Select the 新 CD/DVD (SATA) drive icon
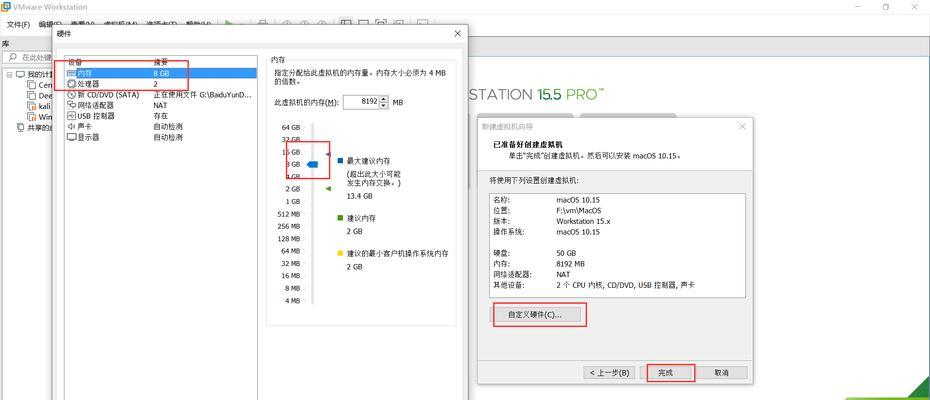Viewport: 930px width, 400px height. tap(71, 94)
